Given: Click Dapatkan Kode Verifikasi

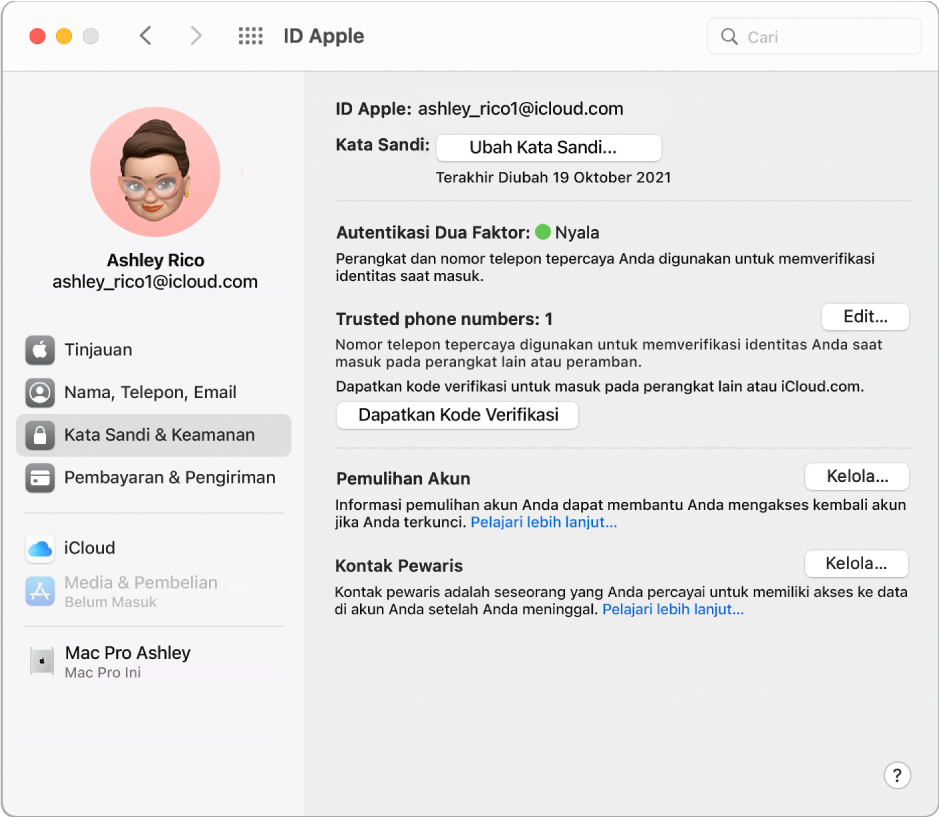Looking at the screenshot, I should pos(456,415).
